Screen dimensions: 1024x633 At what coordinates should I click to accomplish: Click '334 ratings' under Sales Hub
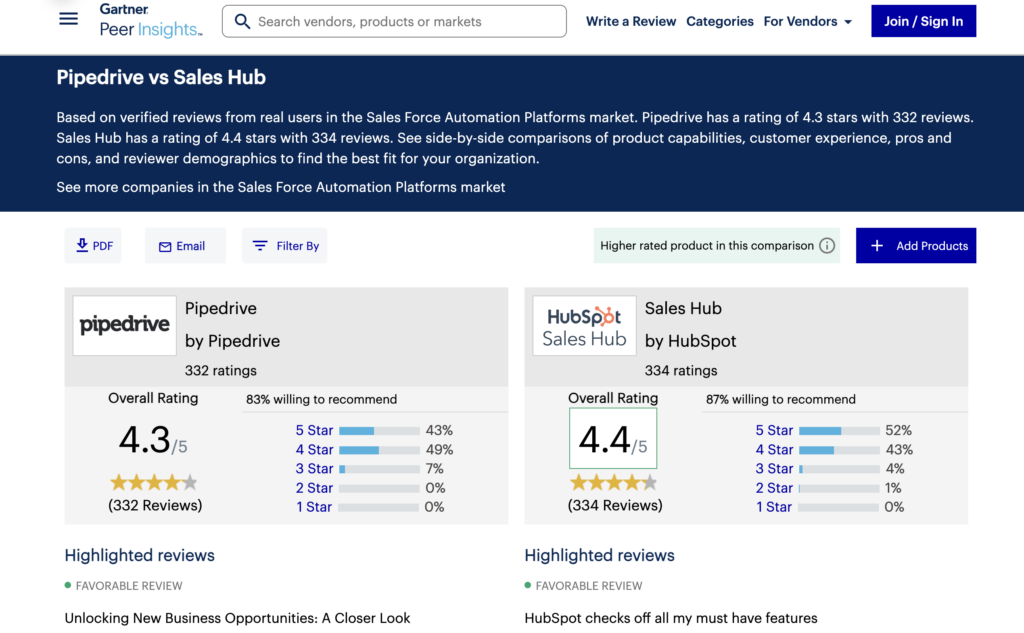coord(680,370)
